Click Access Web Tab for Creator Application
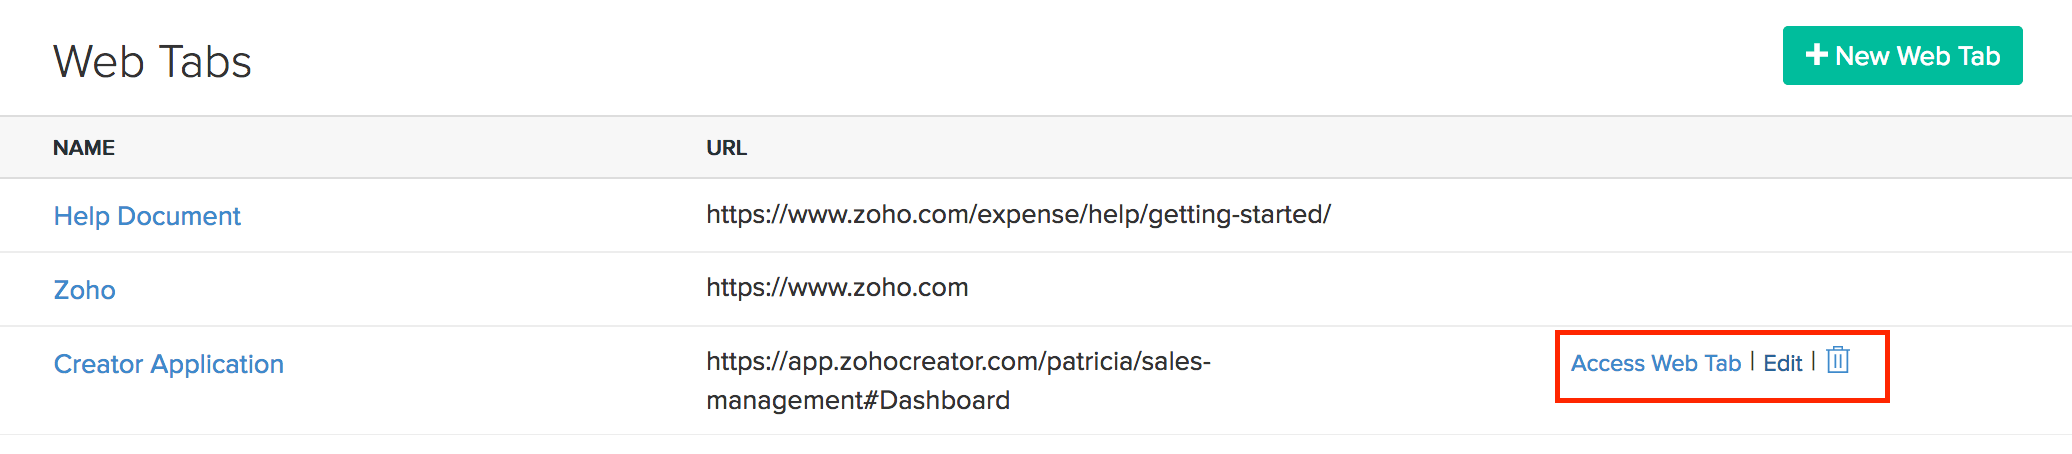Screen dimensions: 2072x454 pos(1656,363)
